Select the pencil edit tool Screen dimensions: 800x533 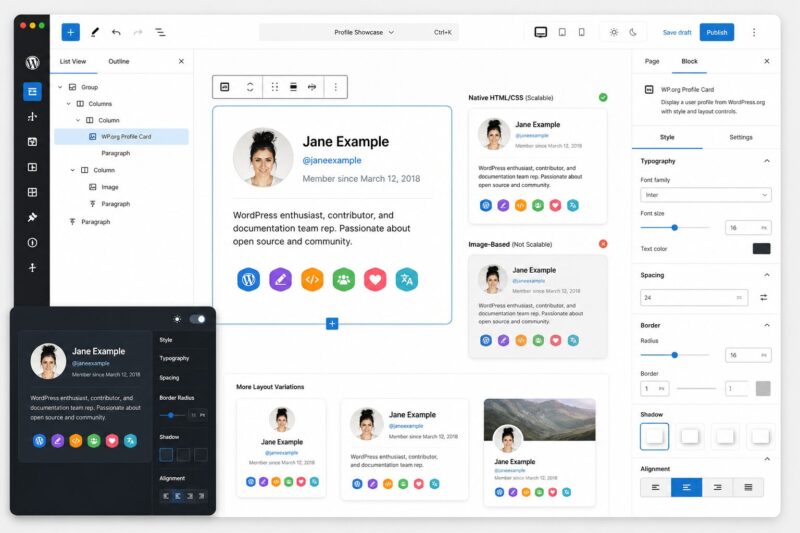point(94,32)
